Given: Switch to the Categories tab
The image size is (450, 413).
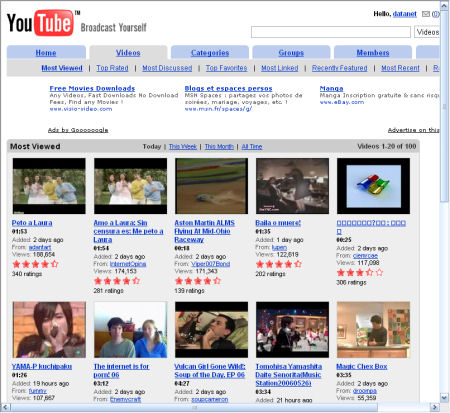Looking at the screenshot, I should tap(210, 53).
